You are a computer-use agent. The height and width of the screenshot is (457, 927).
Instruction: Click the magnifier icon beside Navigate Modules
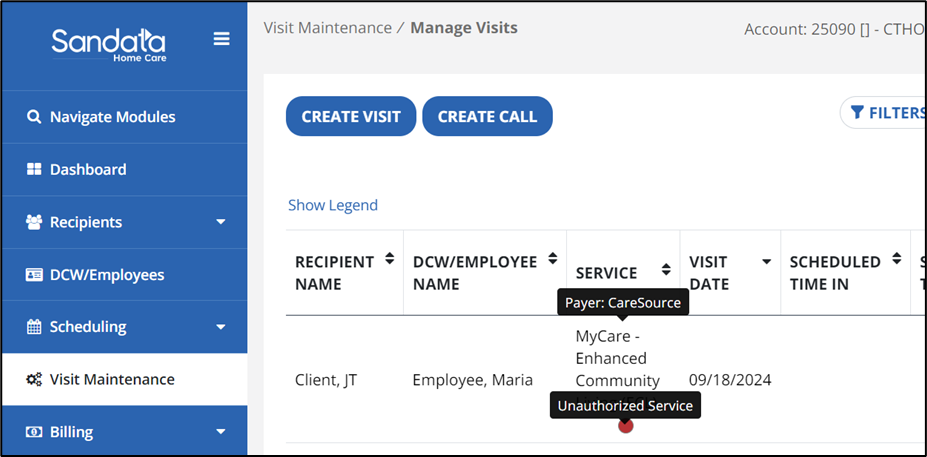click(34, 117)
